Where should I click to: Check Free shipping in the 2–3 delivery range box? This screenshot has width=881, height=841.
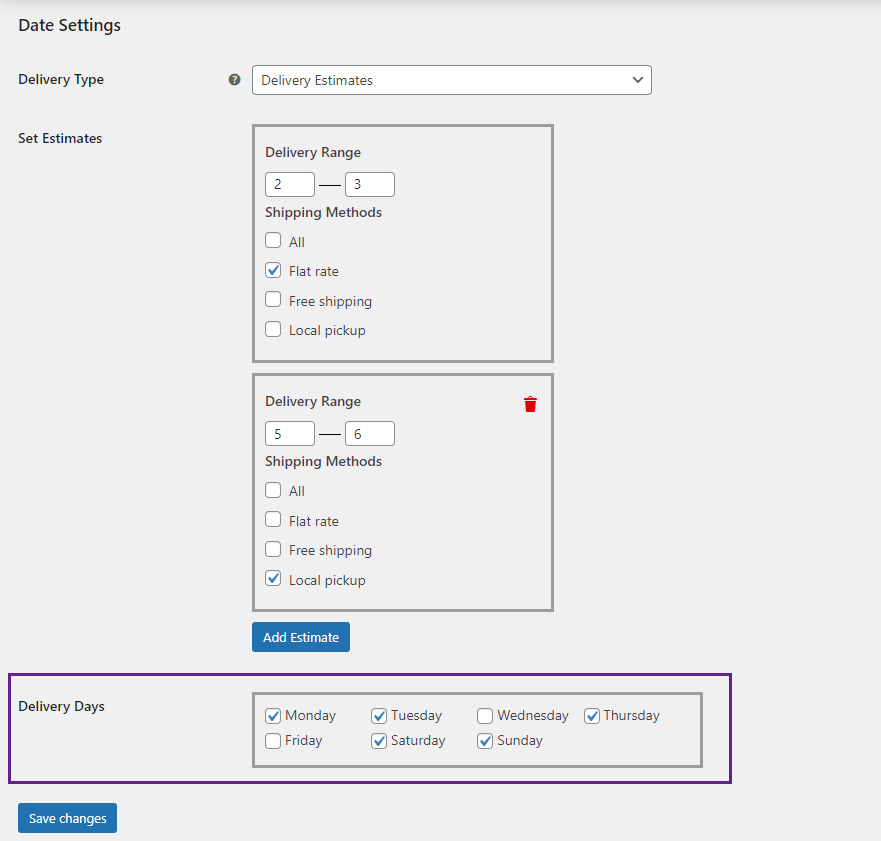(x=273, y=299)
